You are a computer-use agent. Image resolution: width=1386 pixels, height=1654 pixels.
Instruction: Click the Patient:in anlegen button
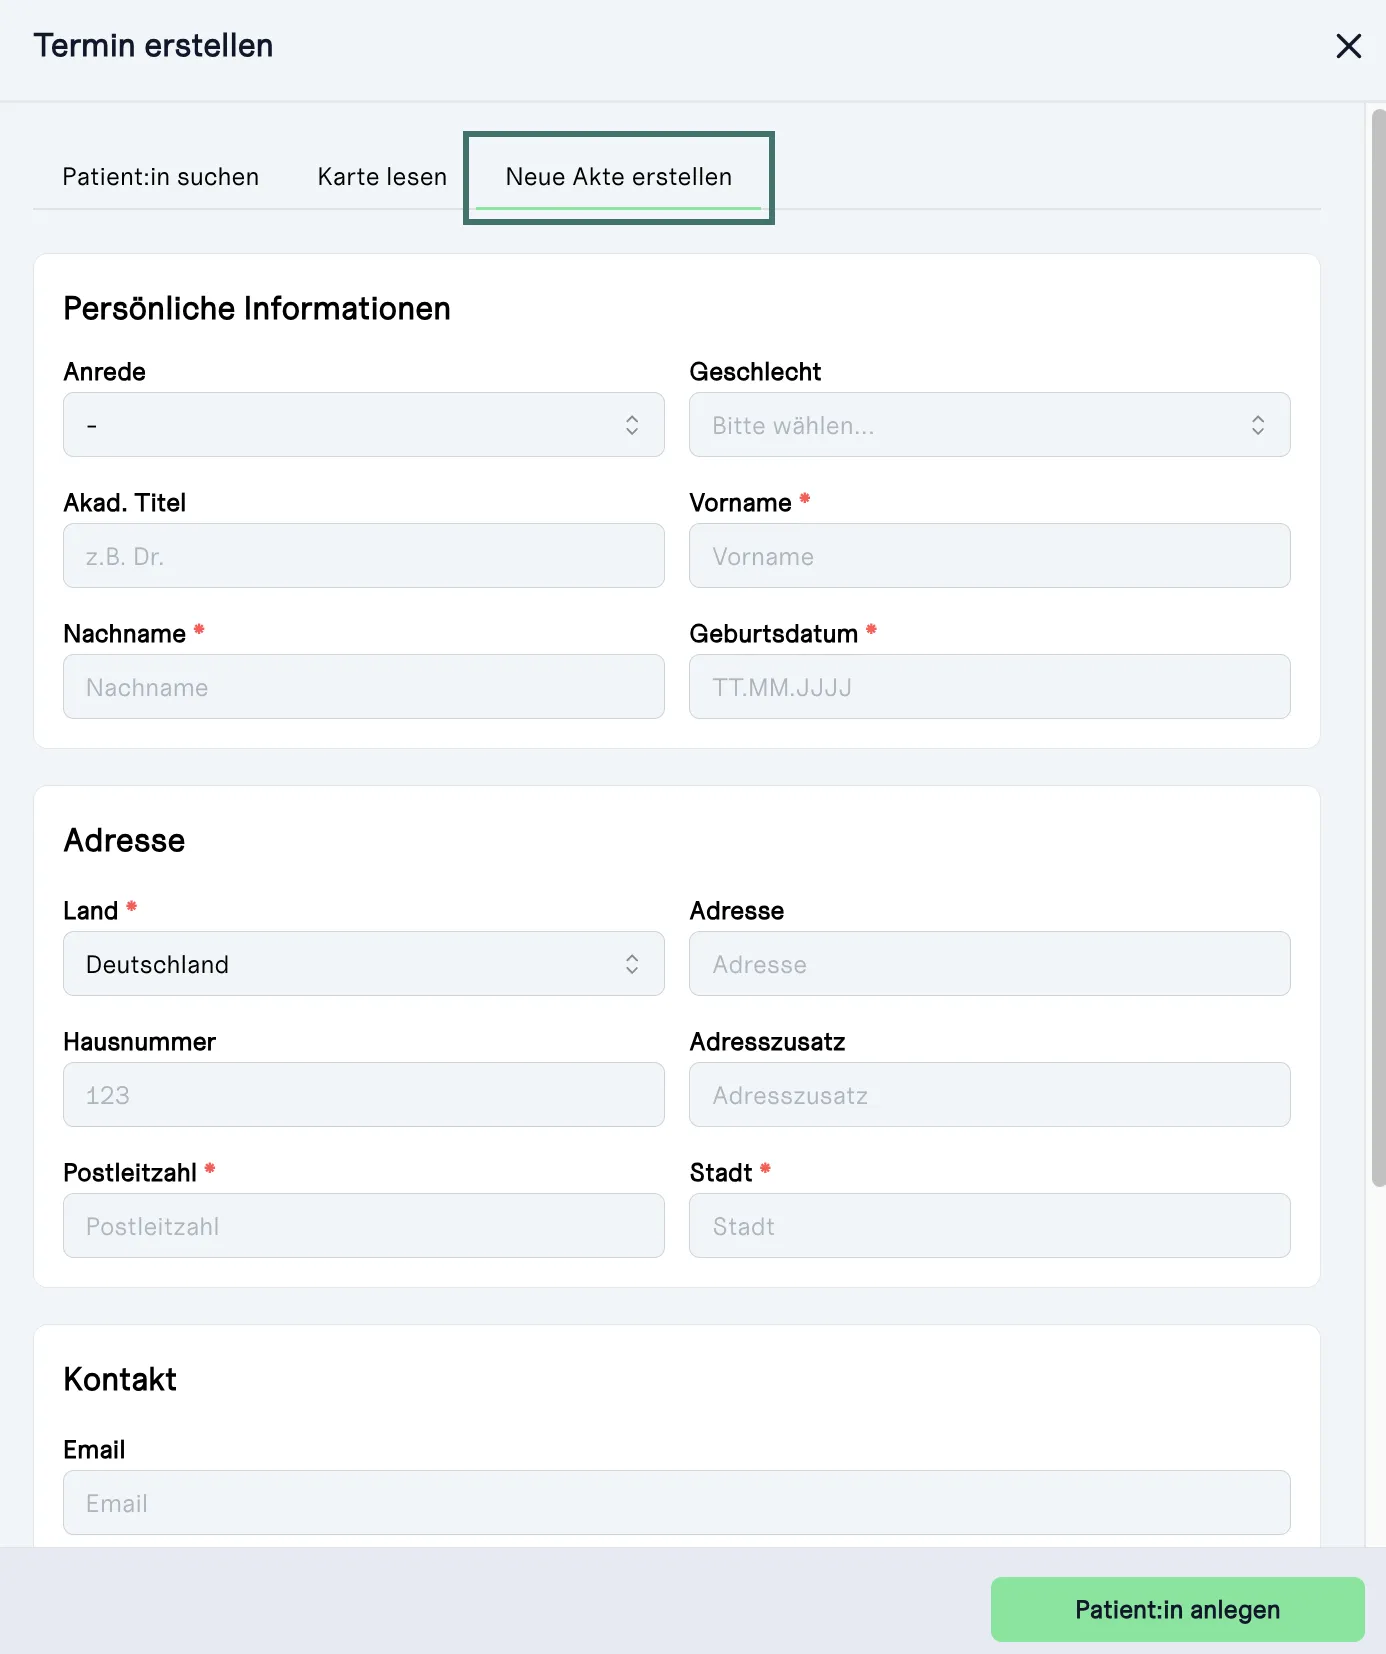(x=1178, y=1610)
